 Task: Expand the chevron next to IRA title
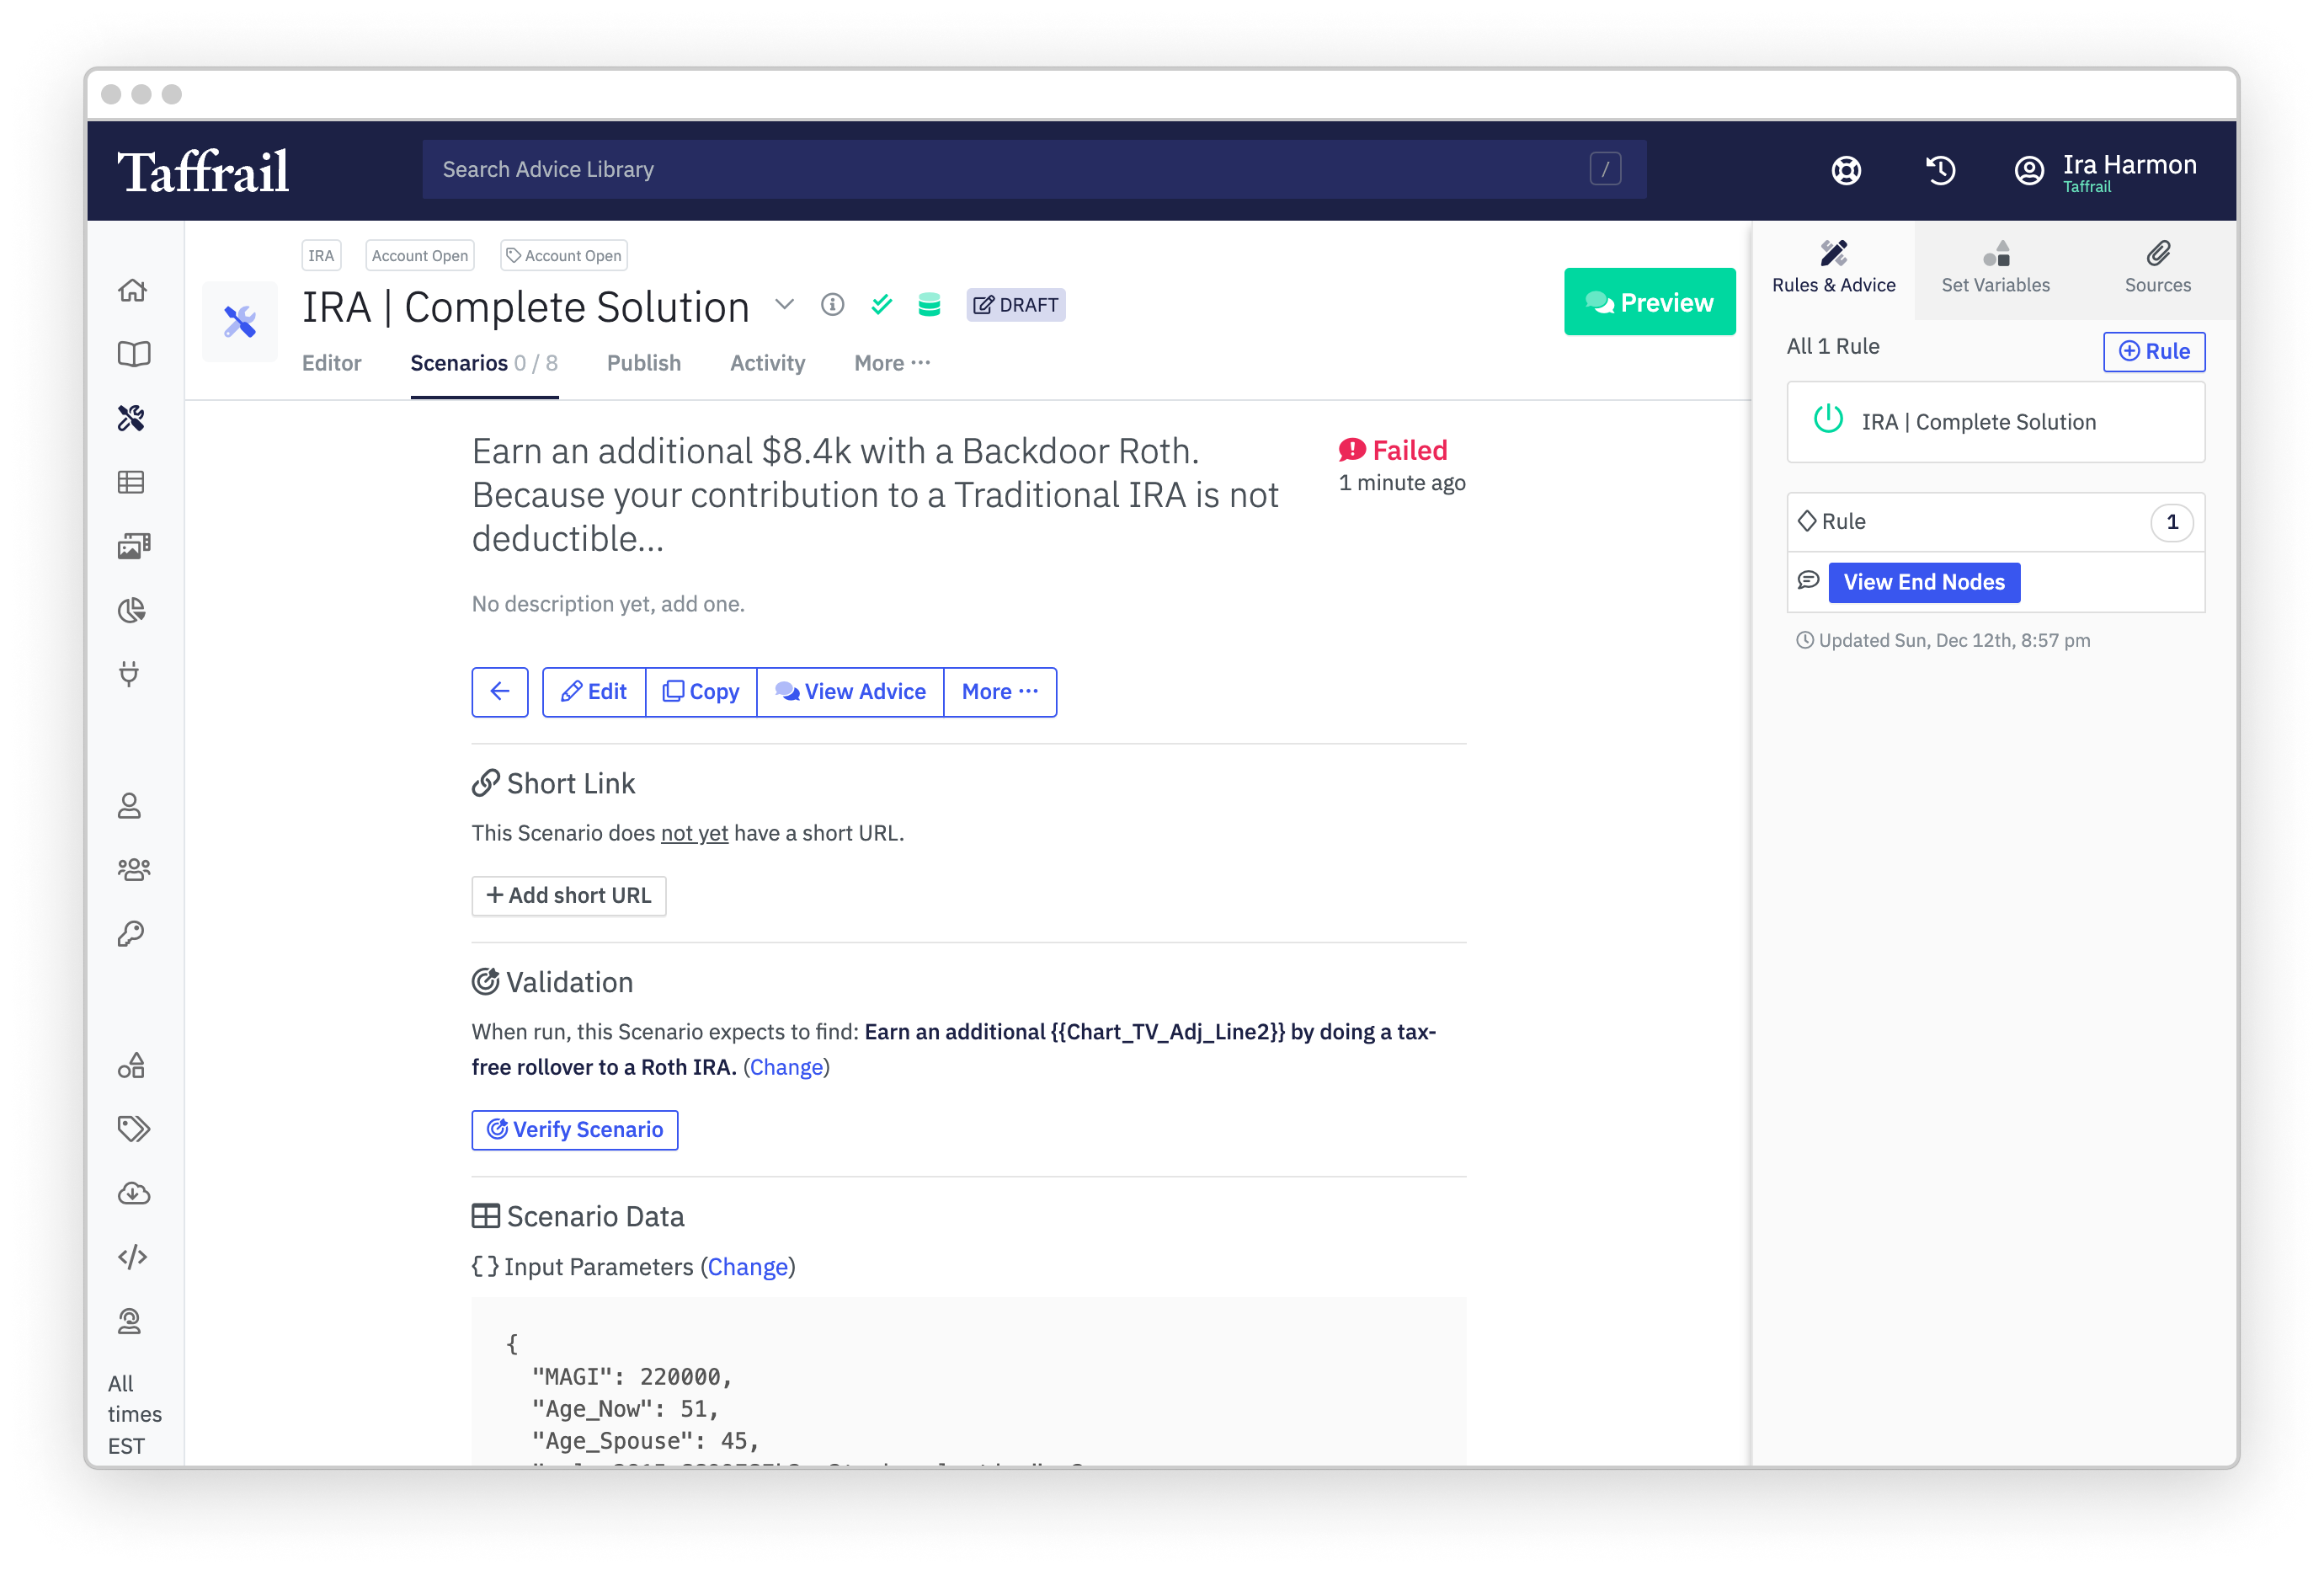coord(785,304)
